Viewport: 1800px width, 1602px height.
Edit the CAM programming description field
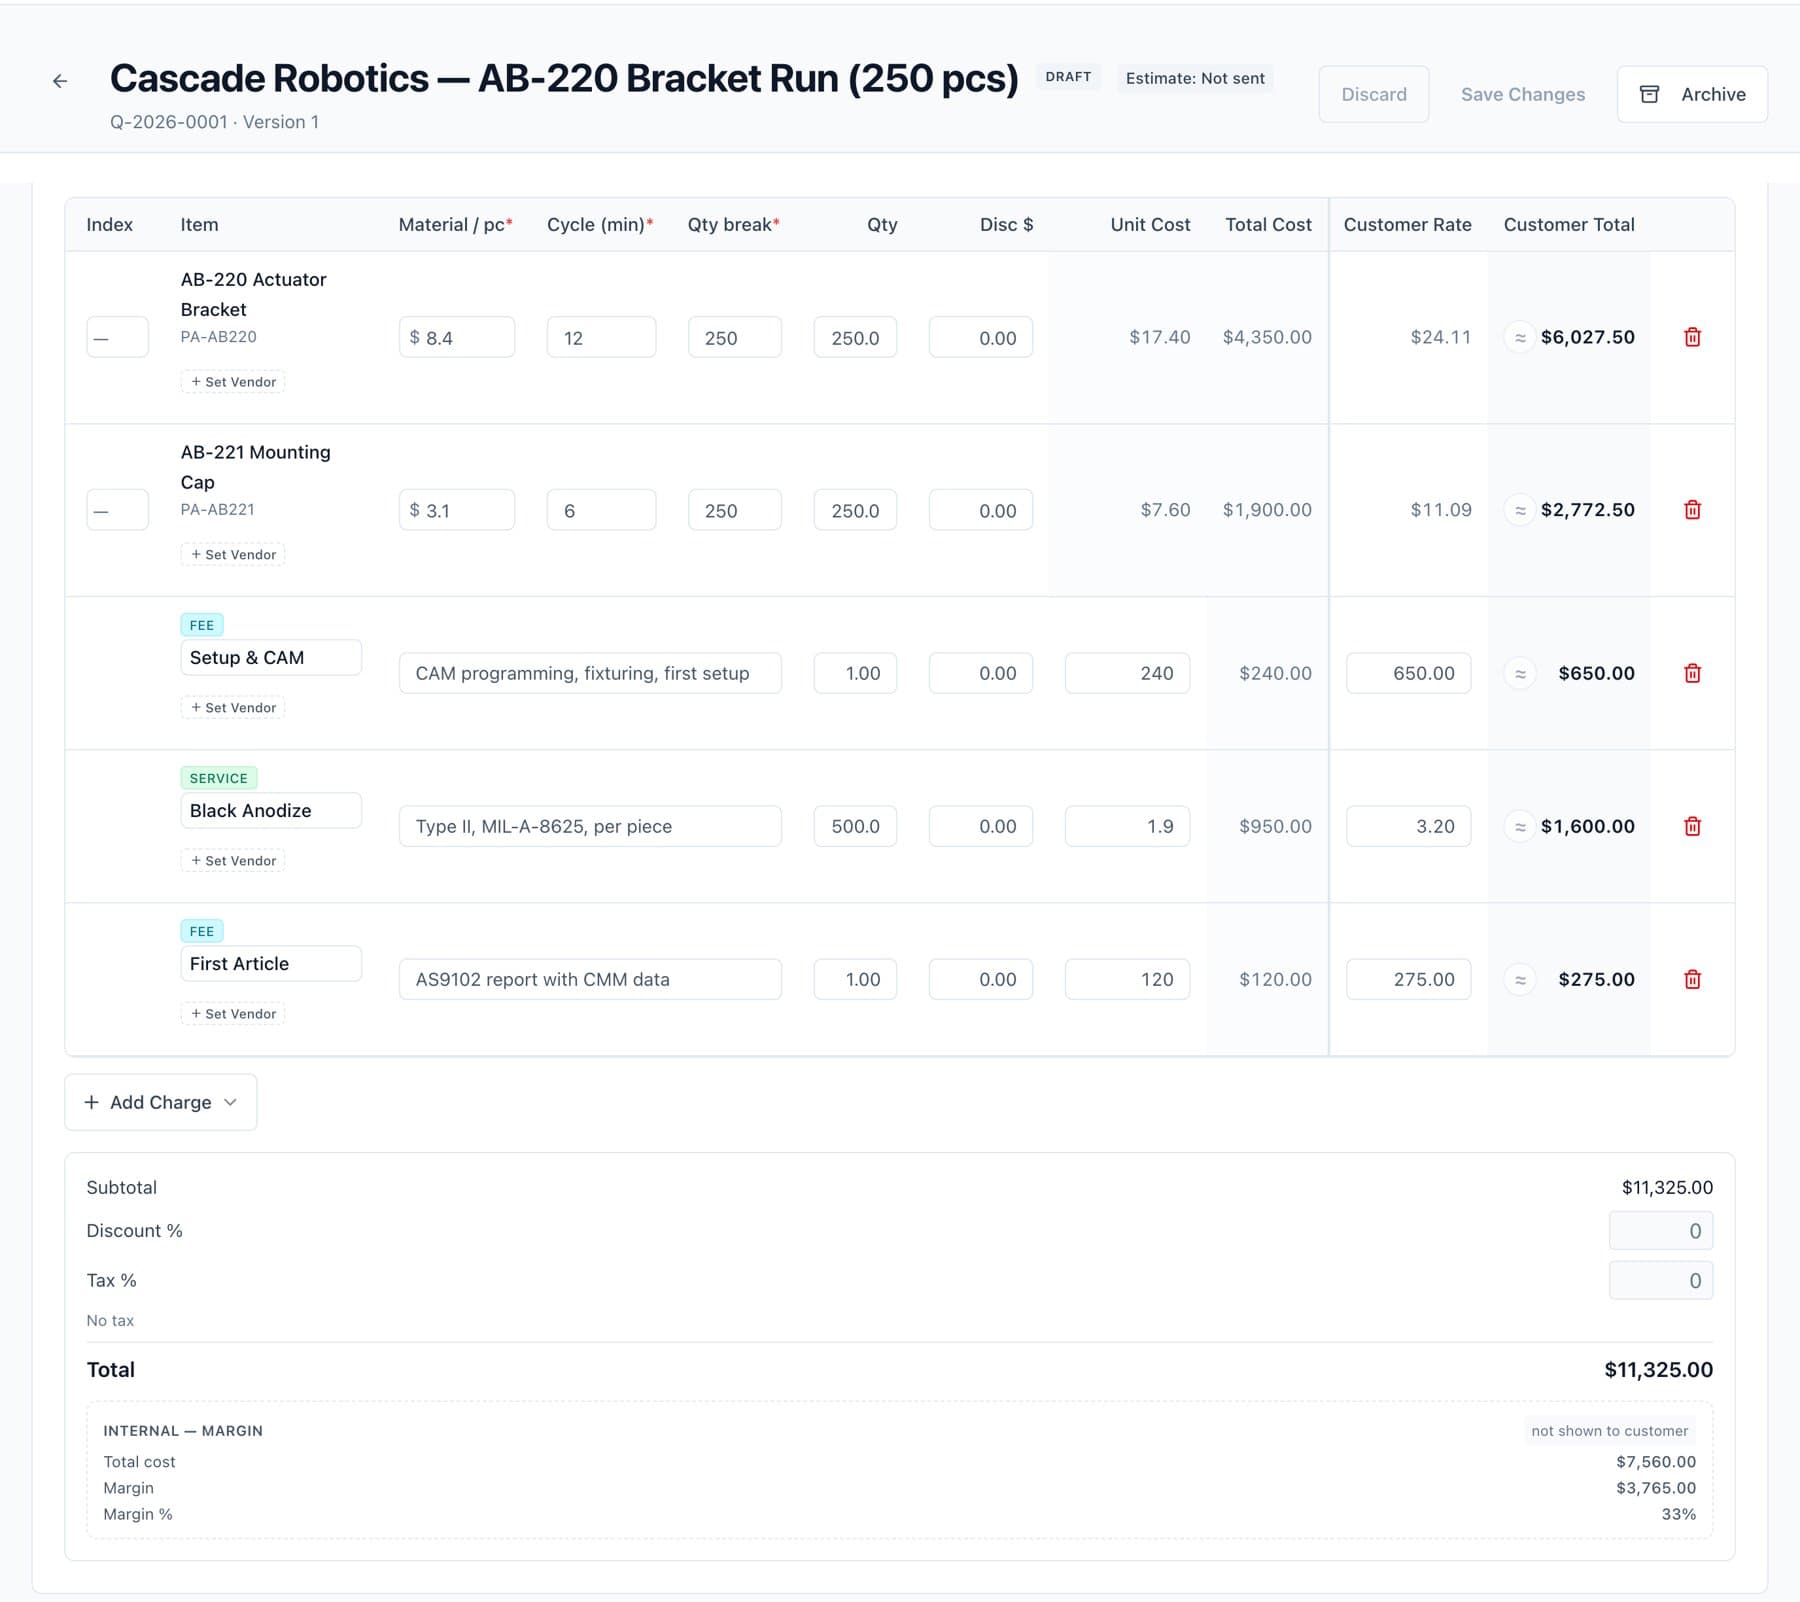coord(590,673)
